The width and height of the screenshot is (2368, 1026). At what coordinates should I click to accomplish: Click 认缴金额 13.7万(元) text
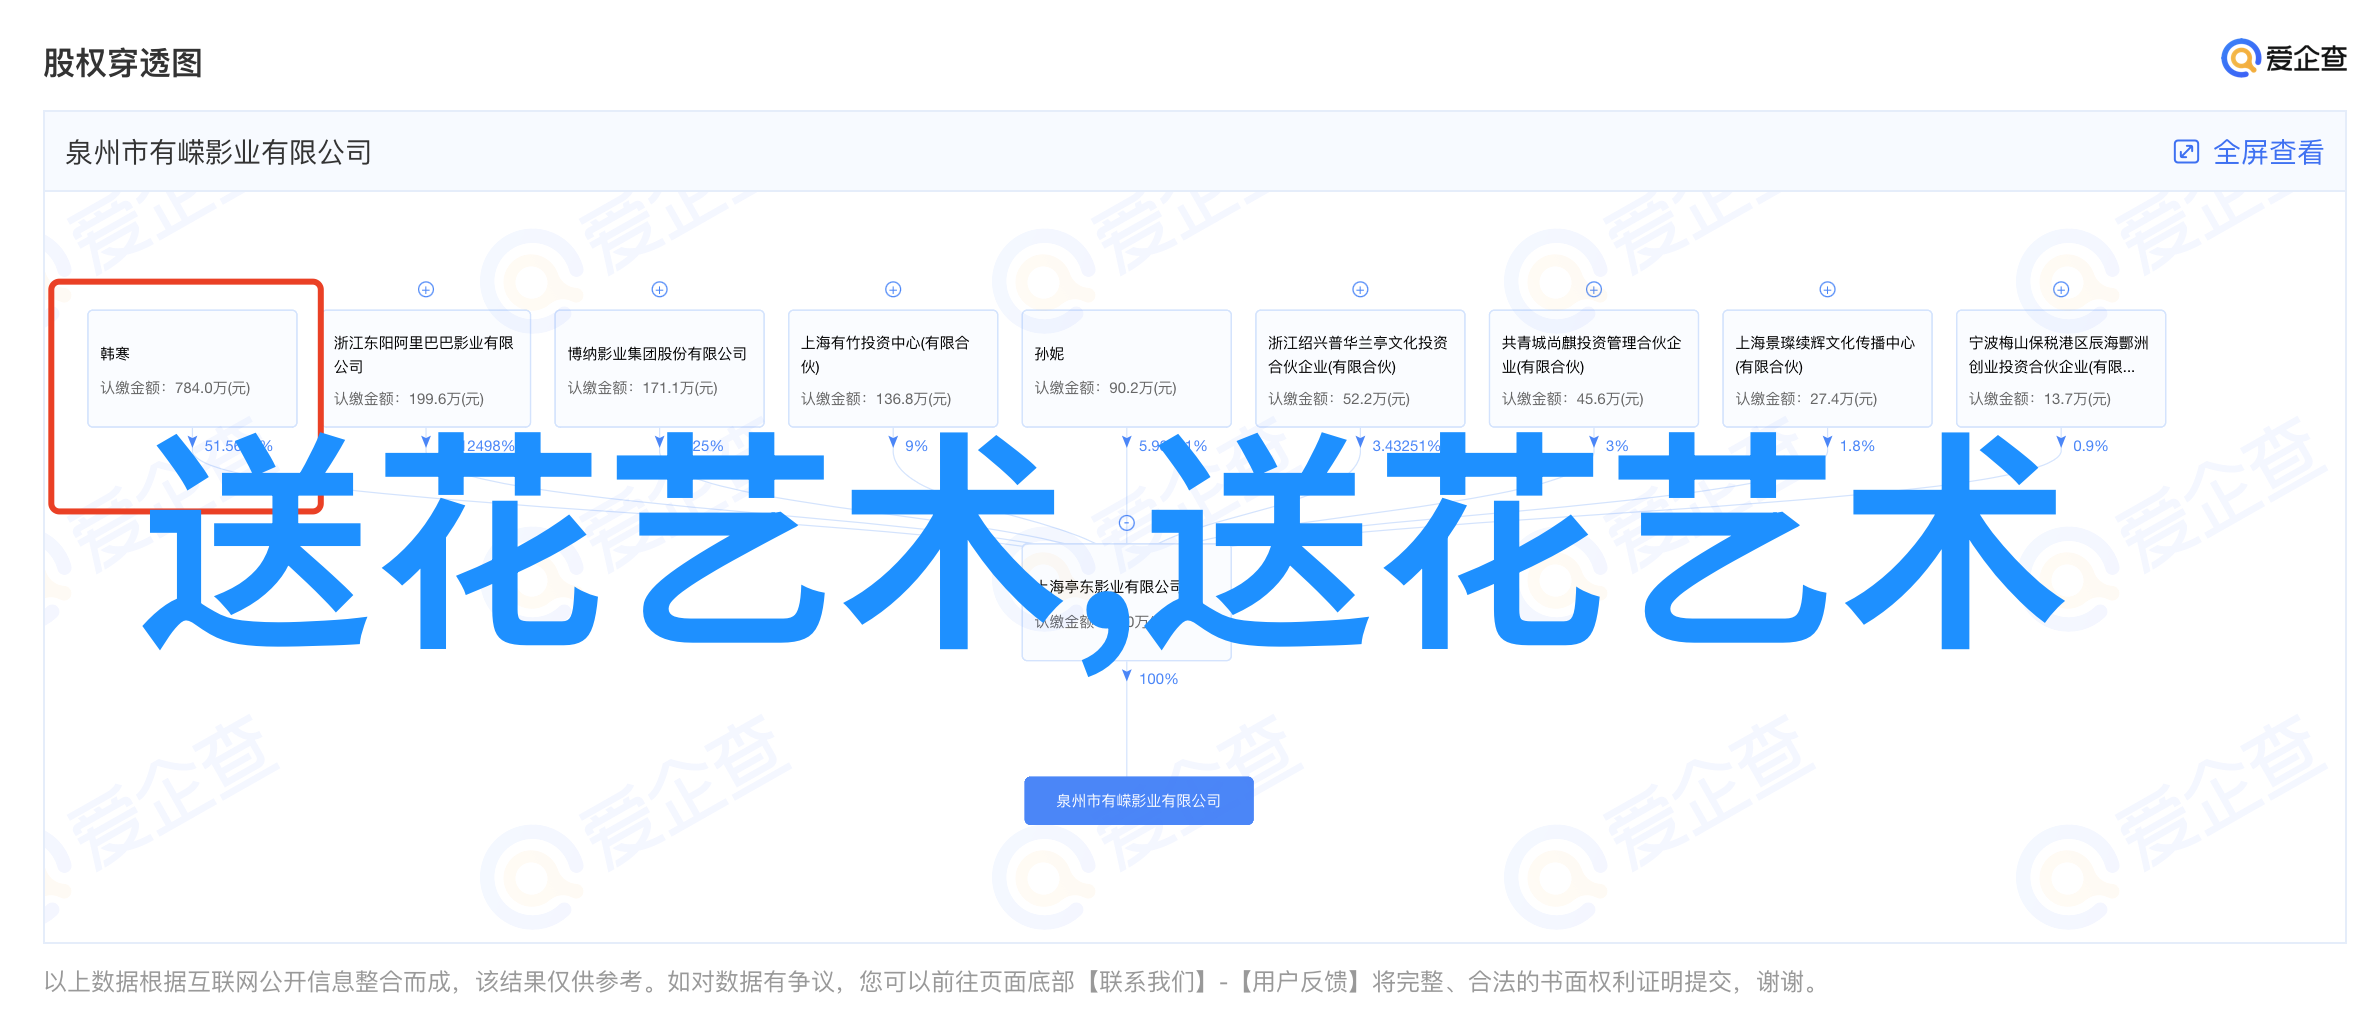click(2040, 399)
